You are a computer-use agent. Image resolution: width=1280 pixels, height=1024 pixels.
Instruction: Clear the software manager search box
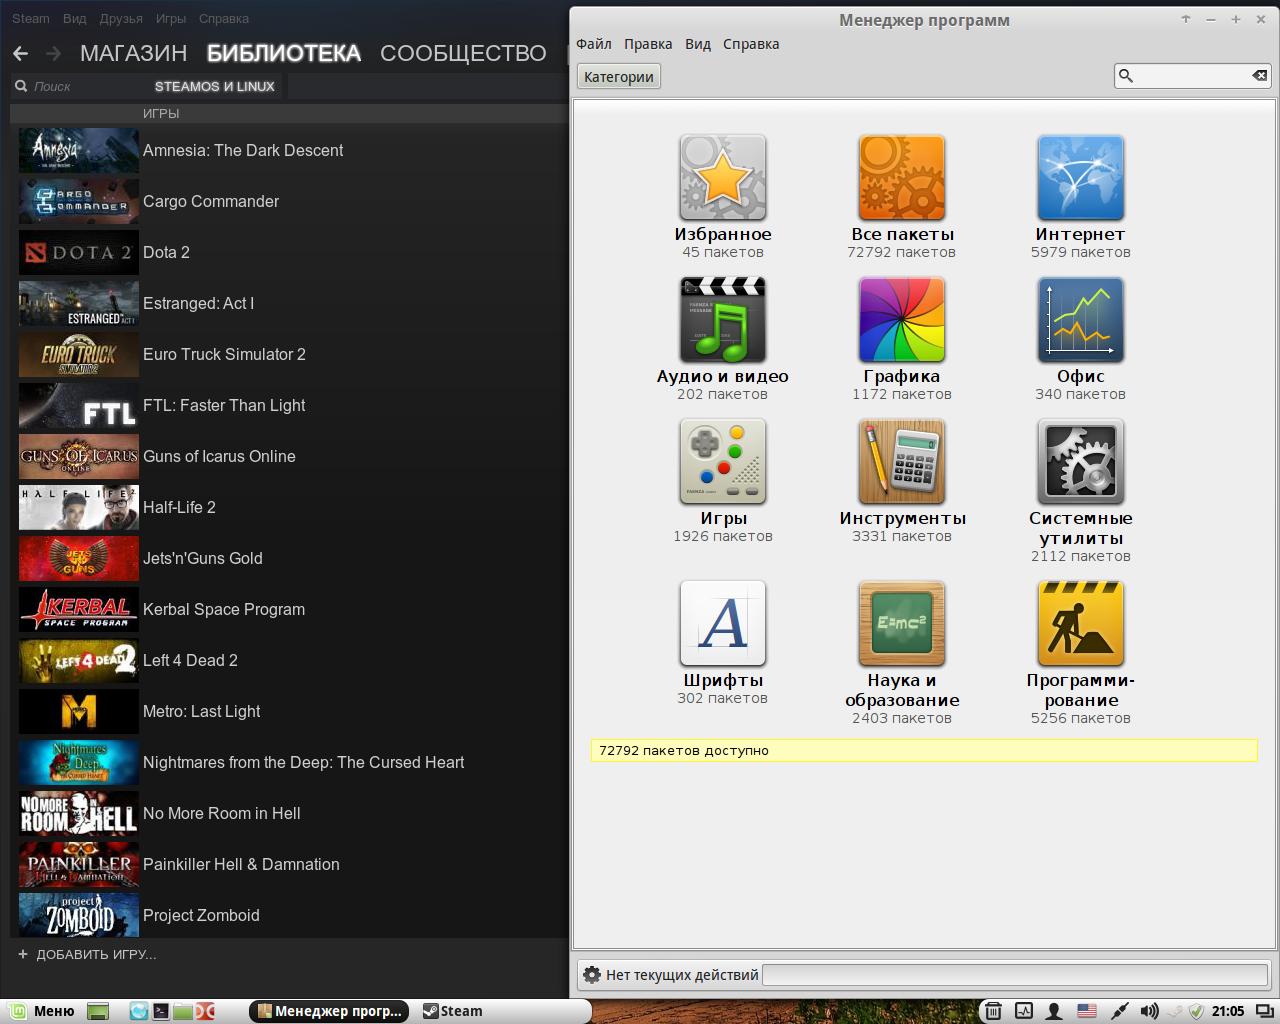(1260, 75)
